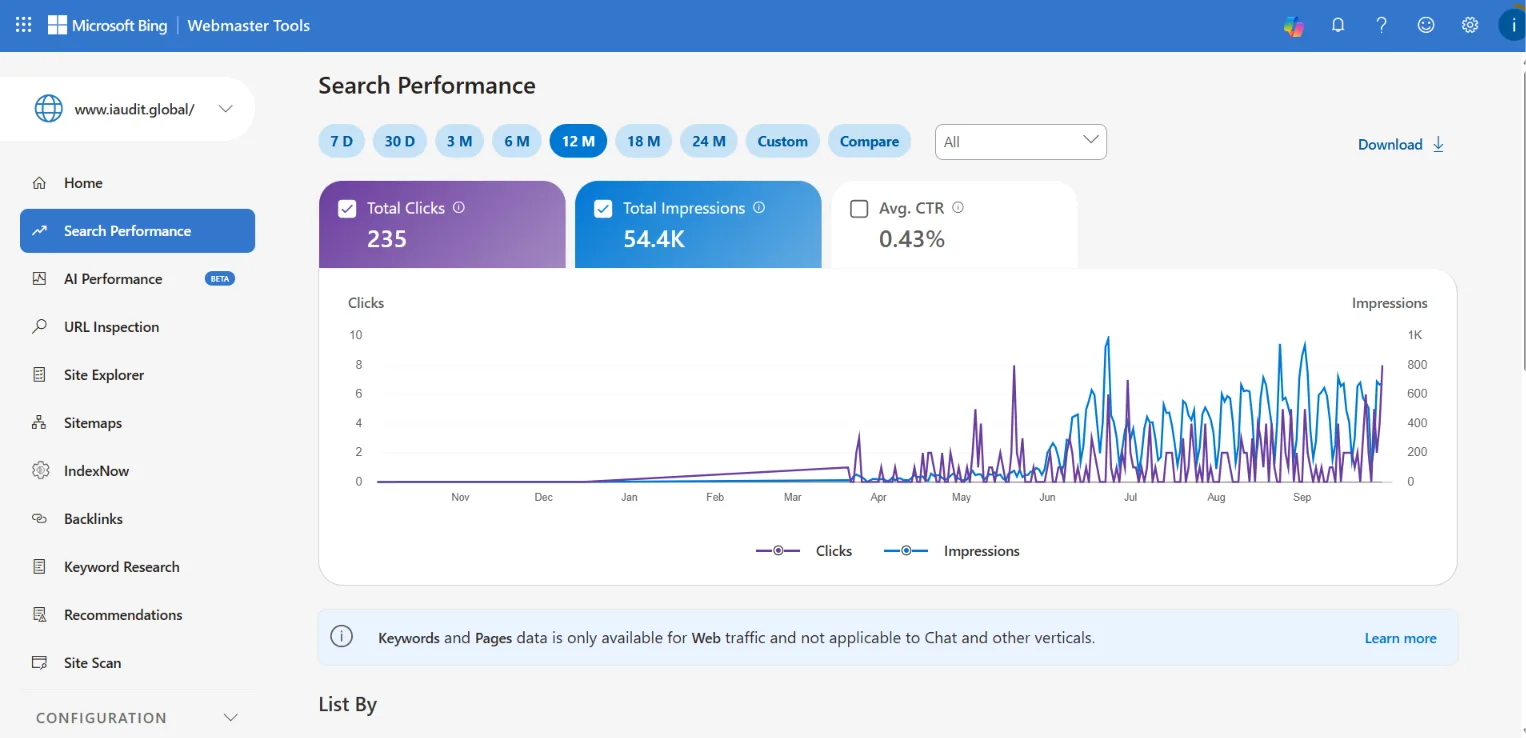Open the help question mark icon

pos(1382,25)
